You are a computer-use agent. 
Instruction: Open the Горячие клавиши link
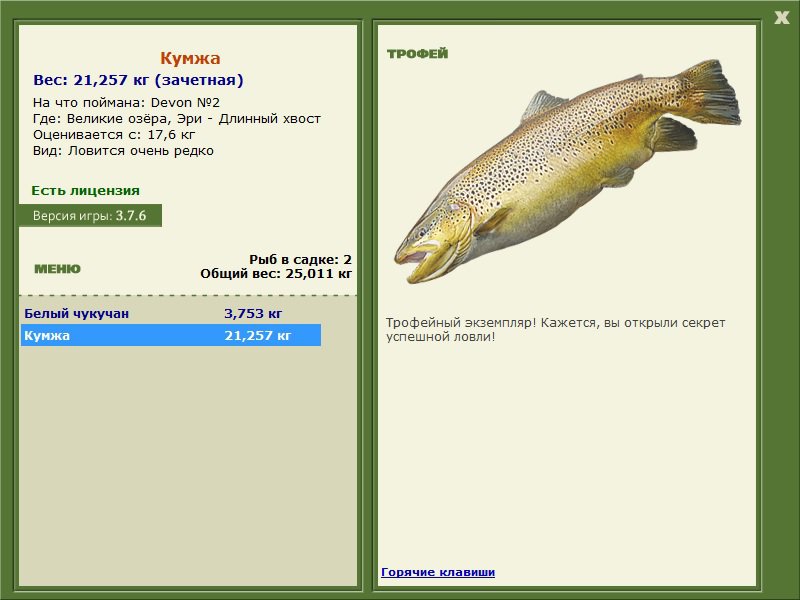coord(438,572)
